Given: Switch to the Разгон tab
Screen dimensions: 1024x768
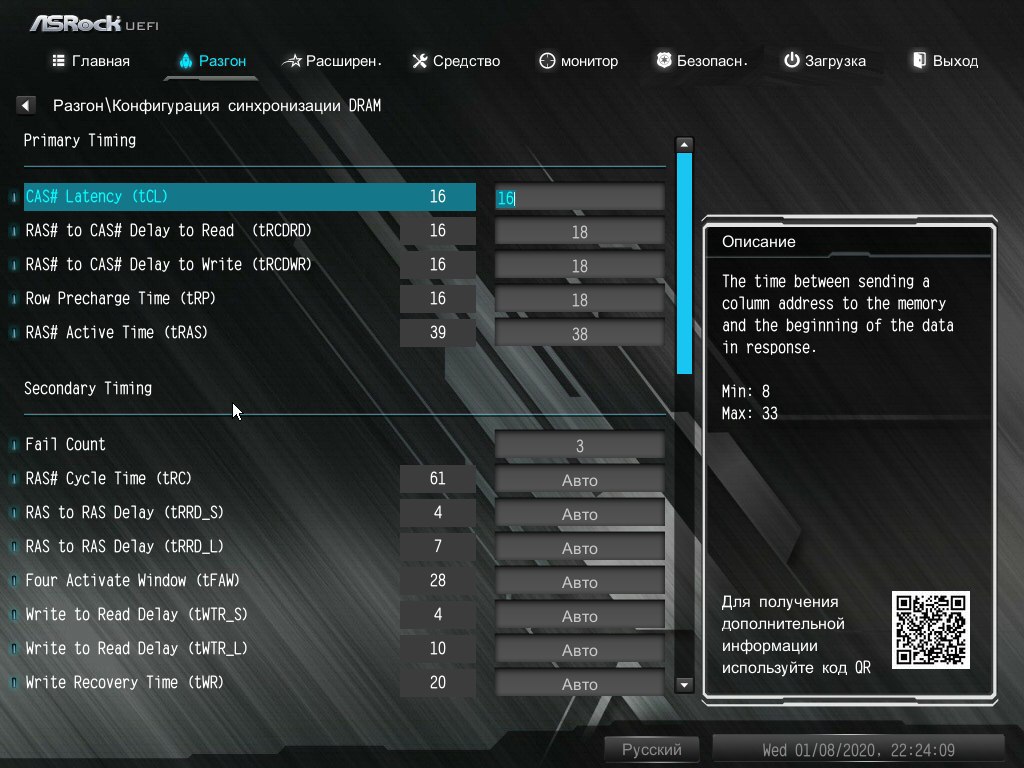Looking at the screenshot, I should point(212,61).
